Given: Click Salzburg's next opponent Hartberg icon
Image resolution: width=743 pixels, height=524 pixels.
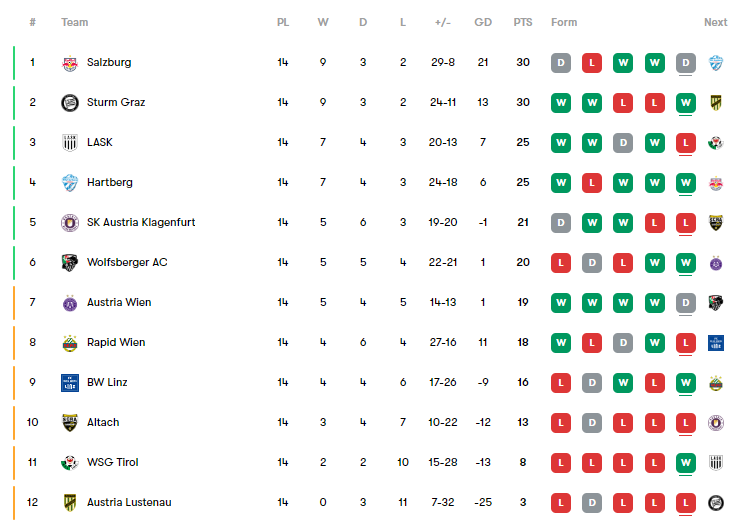Looking at the screenshot, I should click(716, 63).
